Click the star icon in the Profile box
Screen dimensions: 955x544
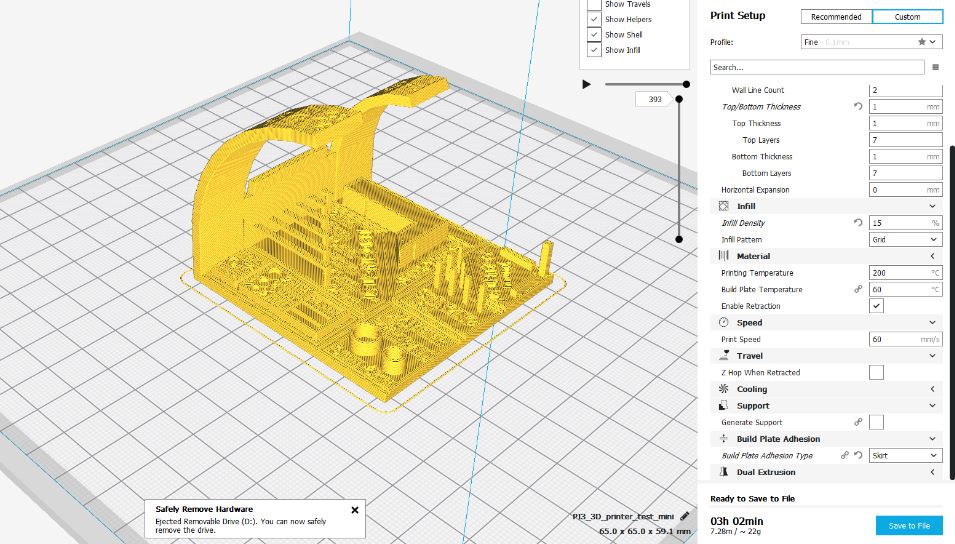[x=922, y=42]
